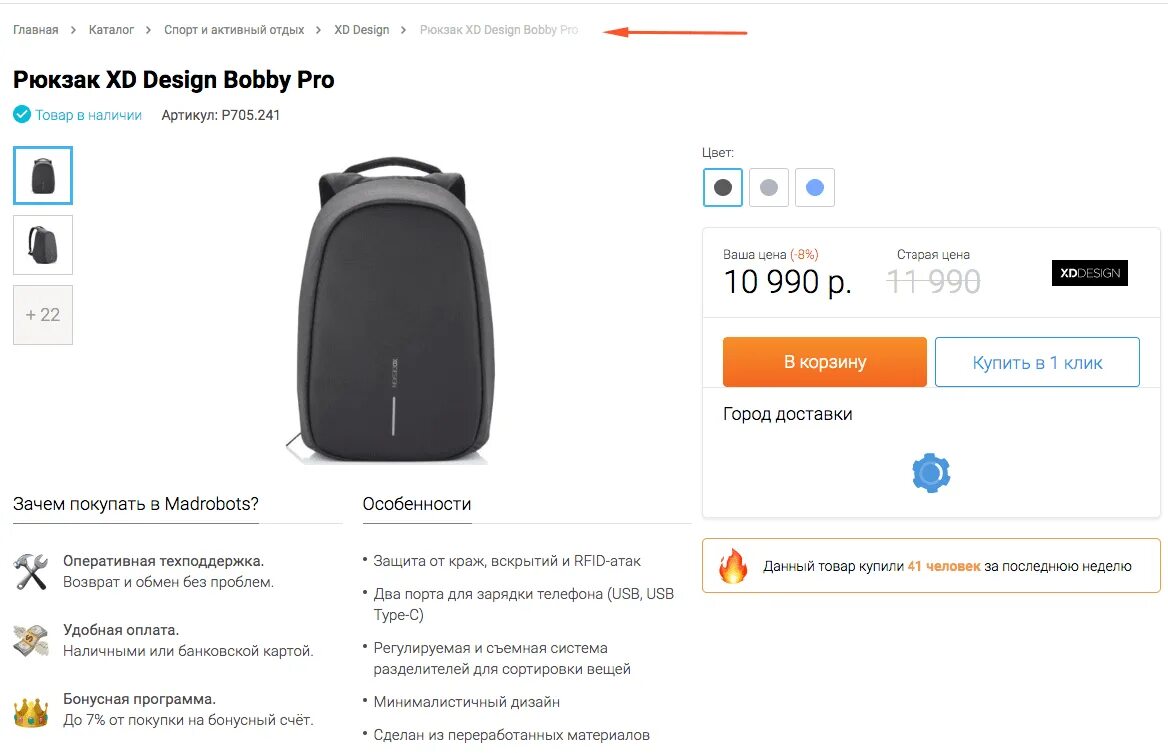Open the XD Design breadcrumb link
The height and width of the screenshot is (753, 1168).
[x=361, y=30]
